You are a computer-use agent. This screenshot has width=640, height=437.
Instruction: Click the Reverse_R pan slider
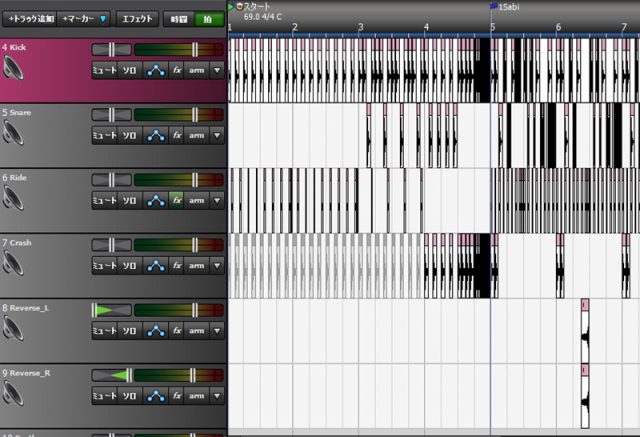click(x=111, y=375)
